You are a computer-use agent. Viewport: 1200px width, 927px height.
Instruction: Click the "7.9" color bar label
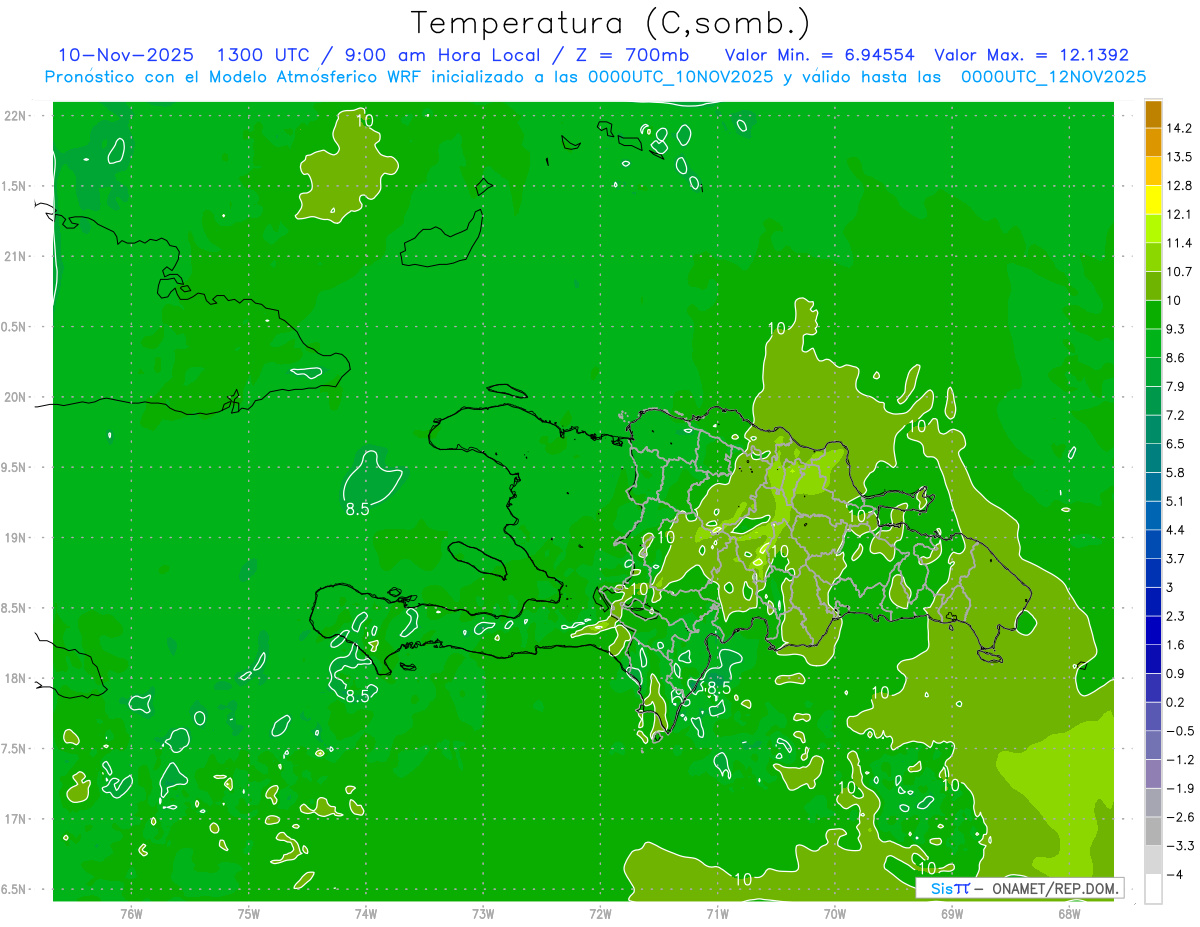click(x=1176, y=386)
